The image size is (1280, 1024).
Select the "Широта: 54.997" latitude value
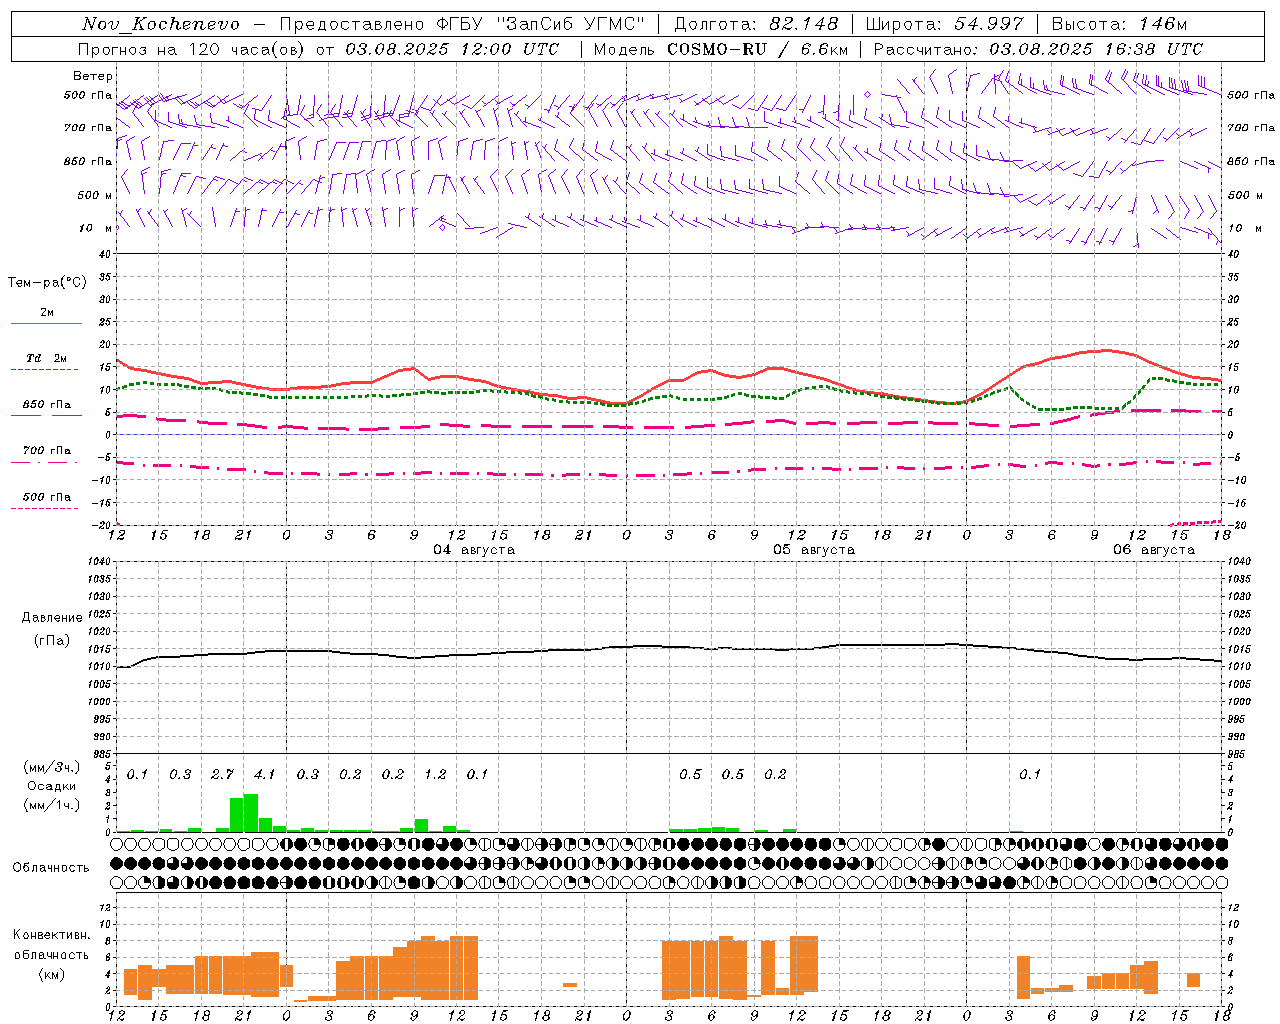[944, 24]
